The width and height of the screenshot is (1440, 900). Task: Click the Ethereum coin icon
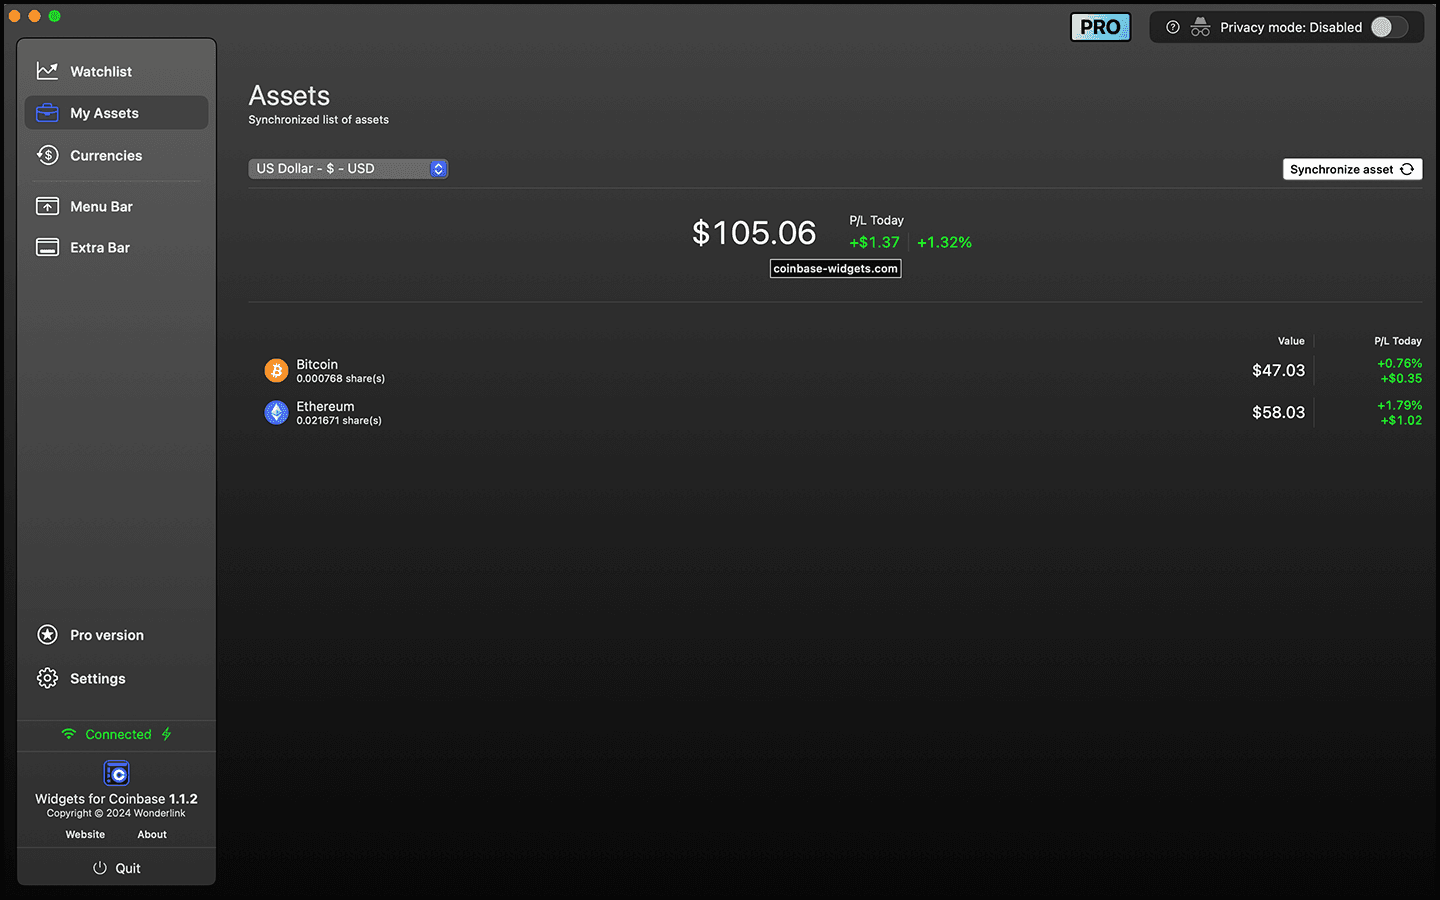coord(276,412)
